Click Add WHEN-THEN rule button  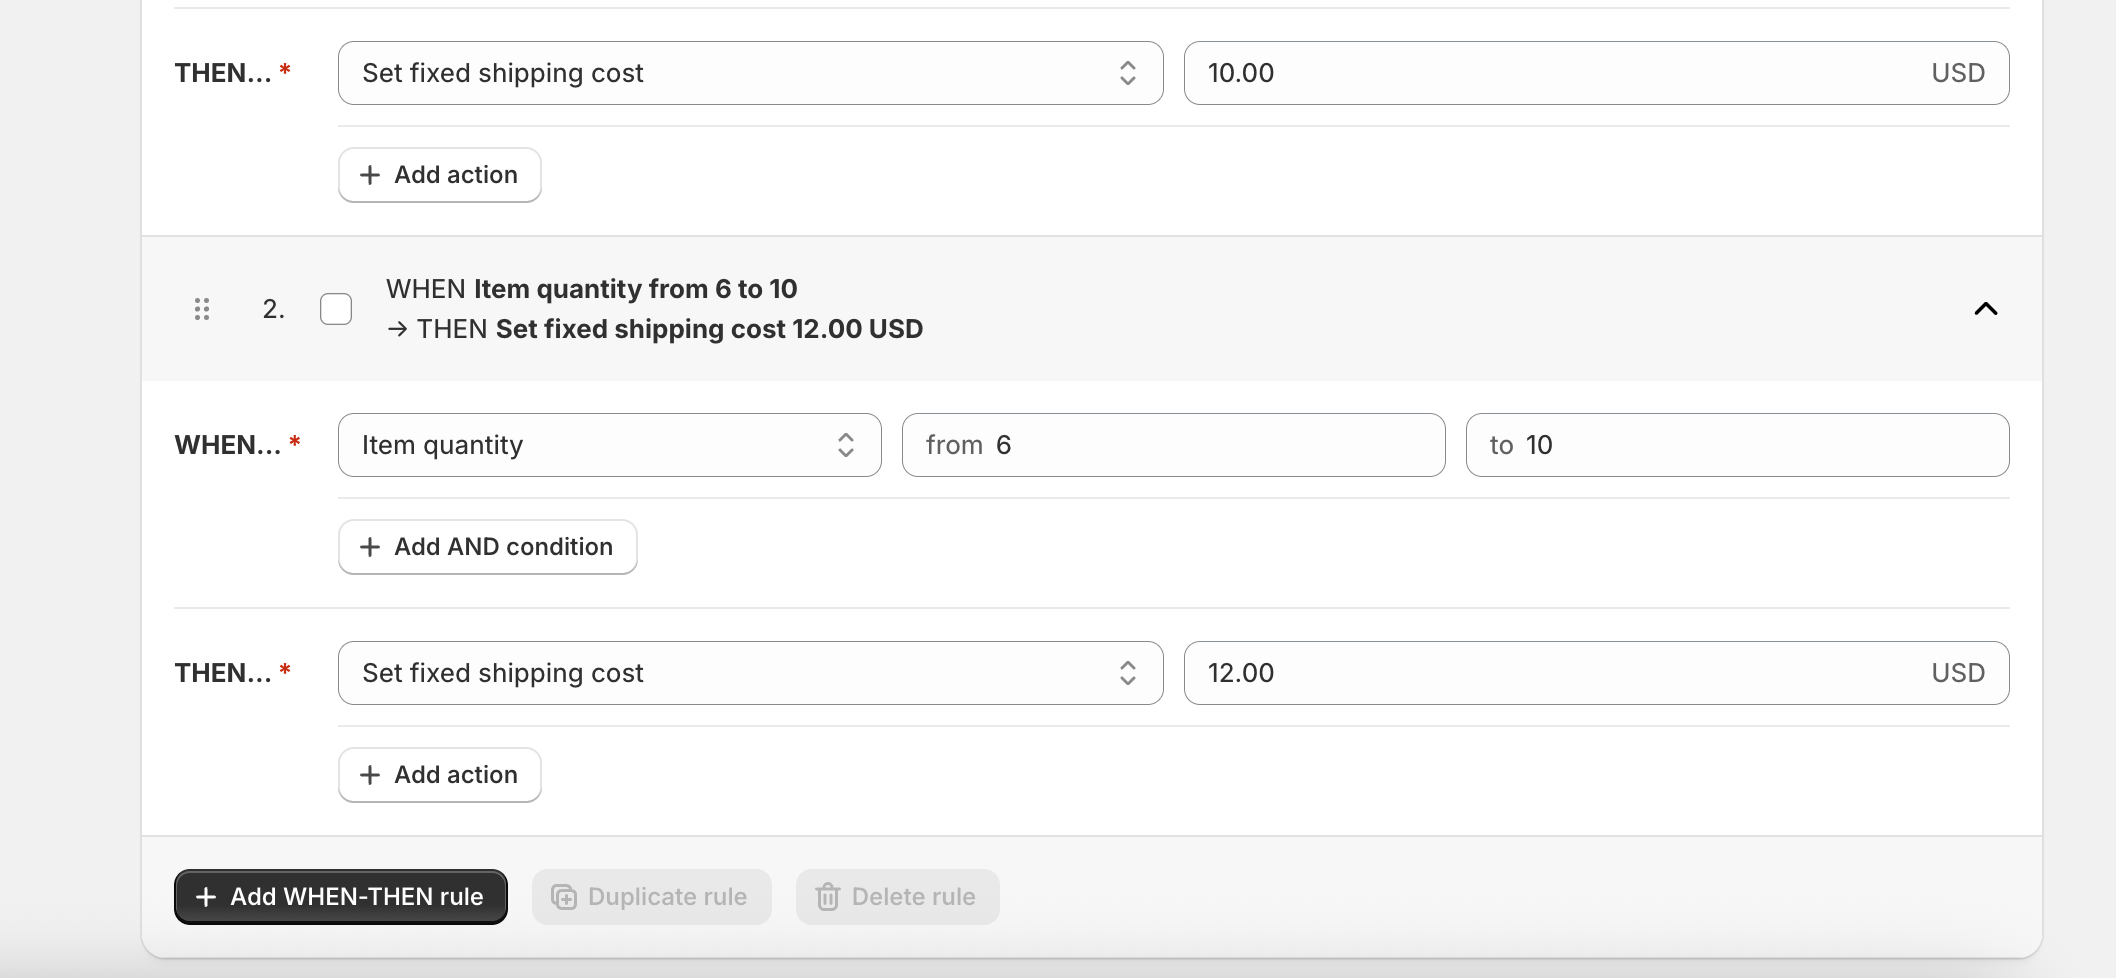(x=341, y=897)
